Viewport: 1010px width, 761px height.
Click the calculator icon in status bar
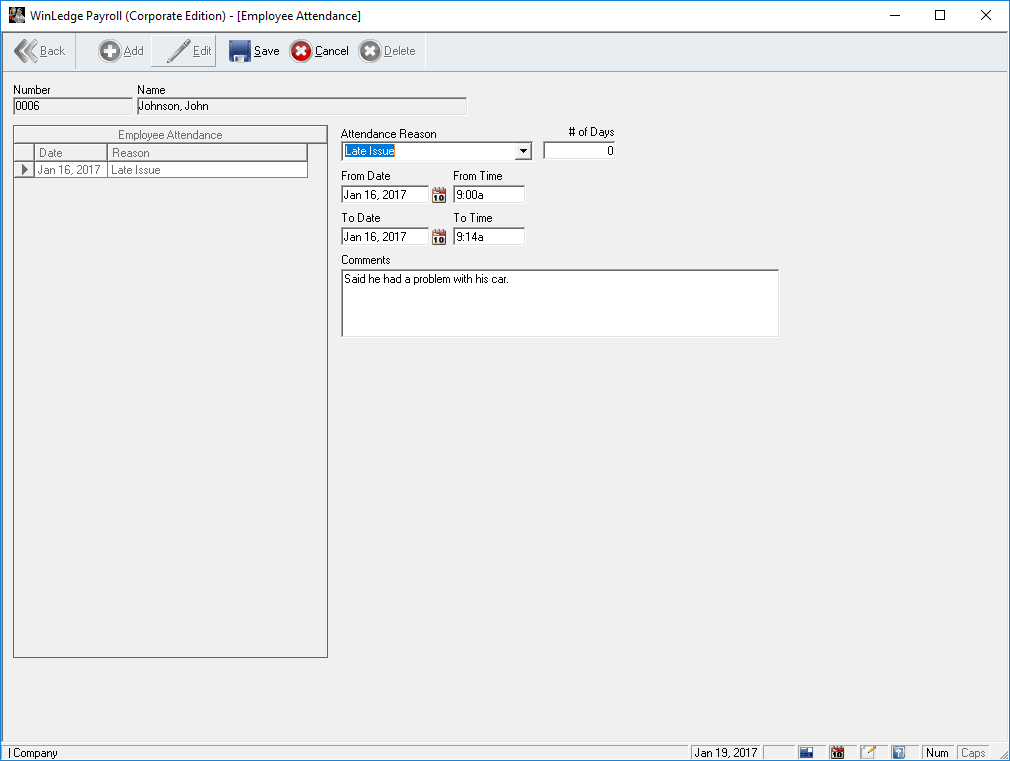tap(806, 752)
